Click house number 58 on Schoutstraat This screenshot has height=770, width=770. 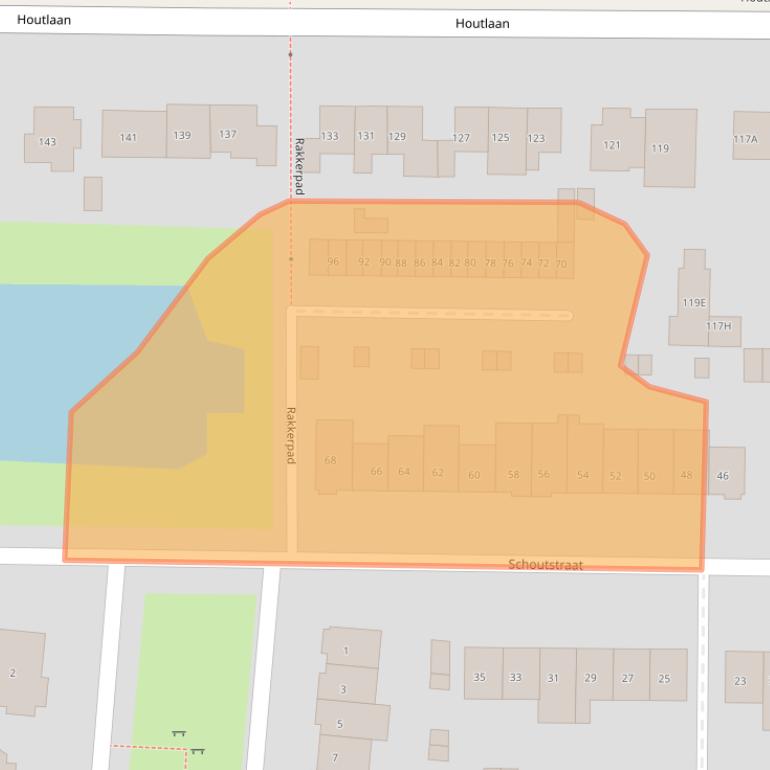click(x=513, y=475)
